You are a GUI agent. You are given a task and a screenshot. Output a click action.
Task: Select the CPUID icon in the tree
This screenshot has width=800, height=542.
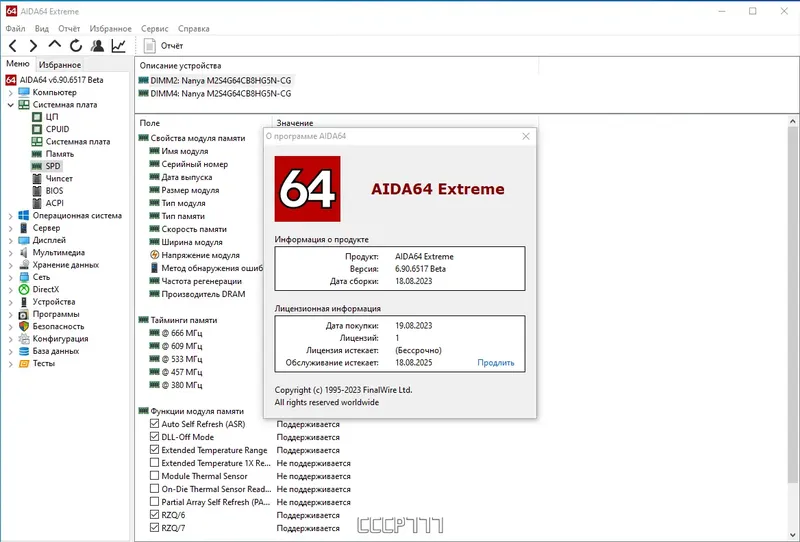coord(37,129)
